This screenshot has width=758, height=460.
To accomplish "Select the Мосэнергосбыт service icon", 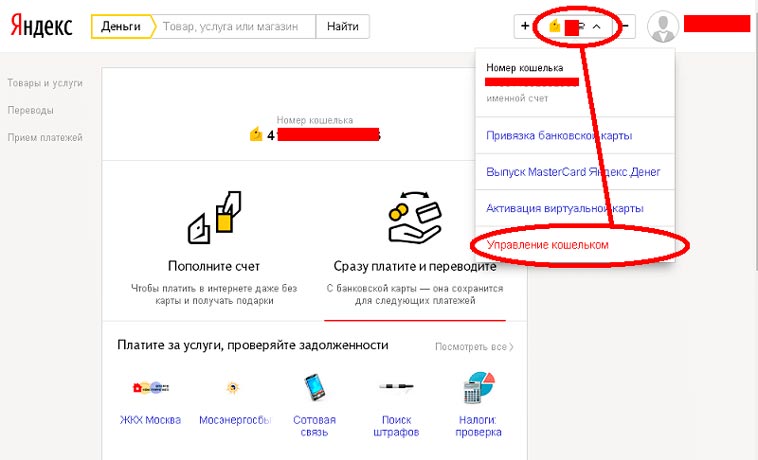I will coord(233,387).
